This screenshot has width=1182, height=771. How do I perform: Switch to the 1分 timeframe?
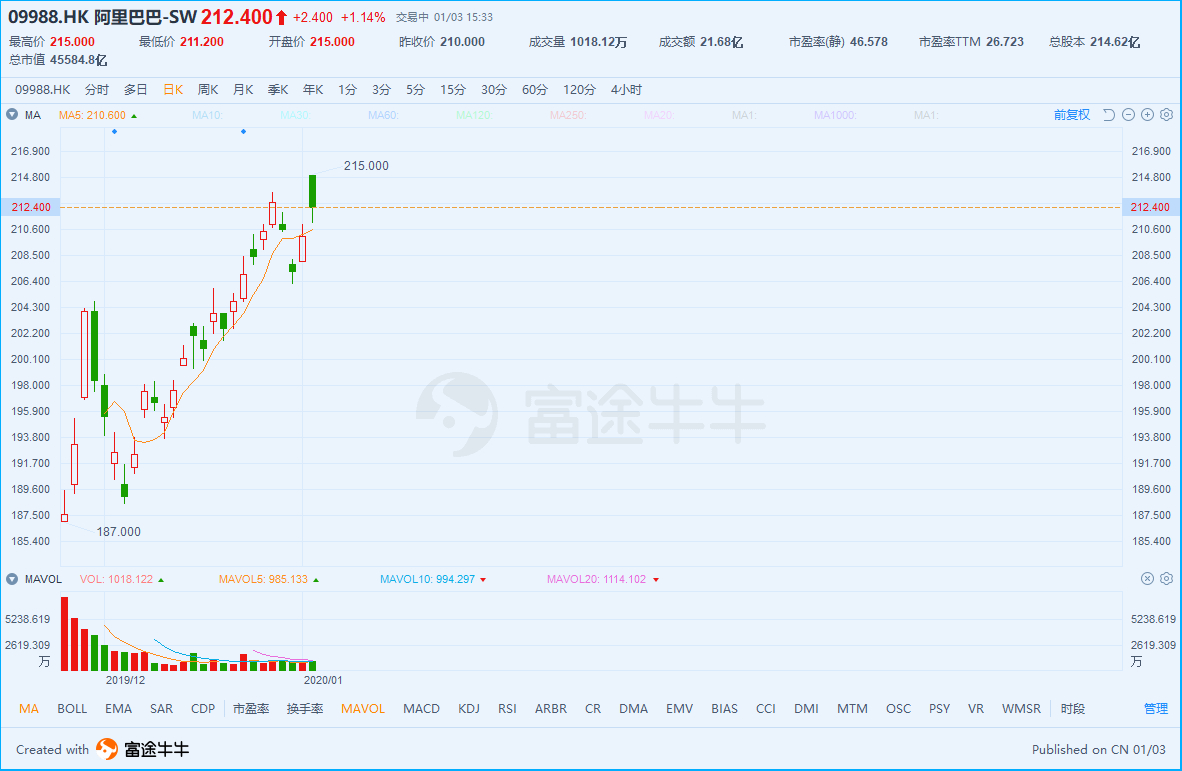point(347,90)
